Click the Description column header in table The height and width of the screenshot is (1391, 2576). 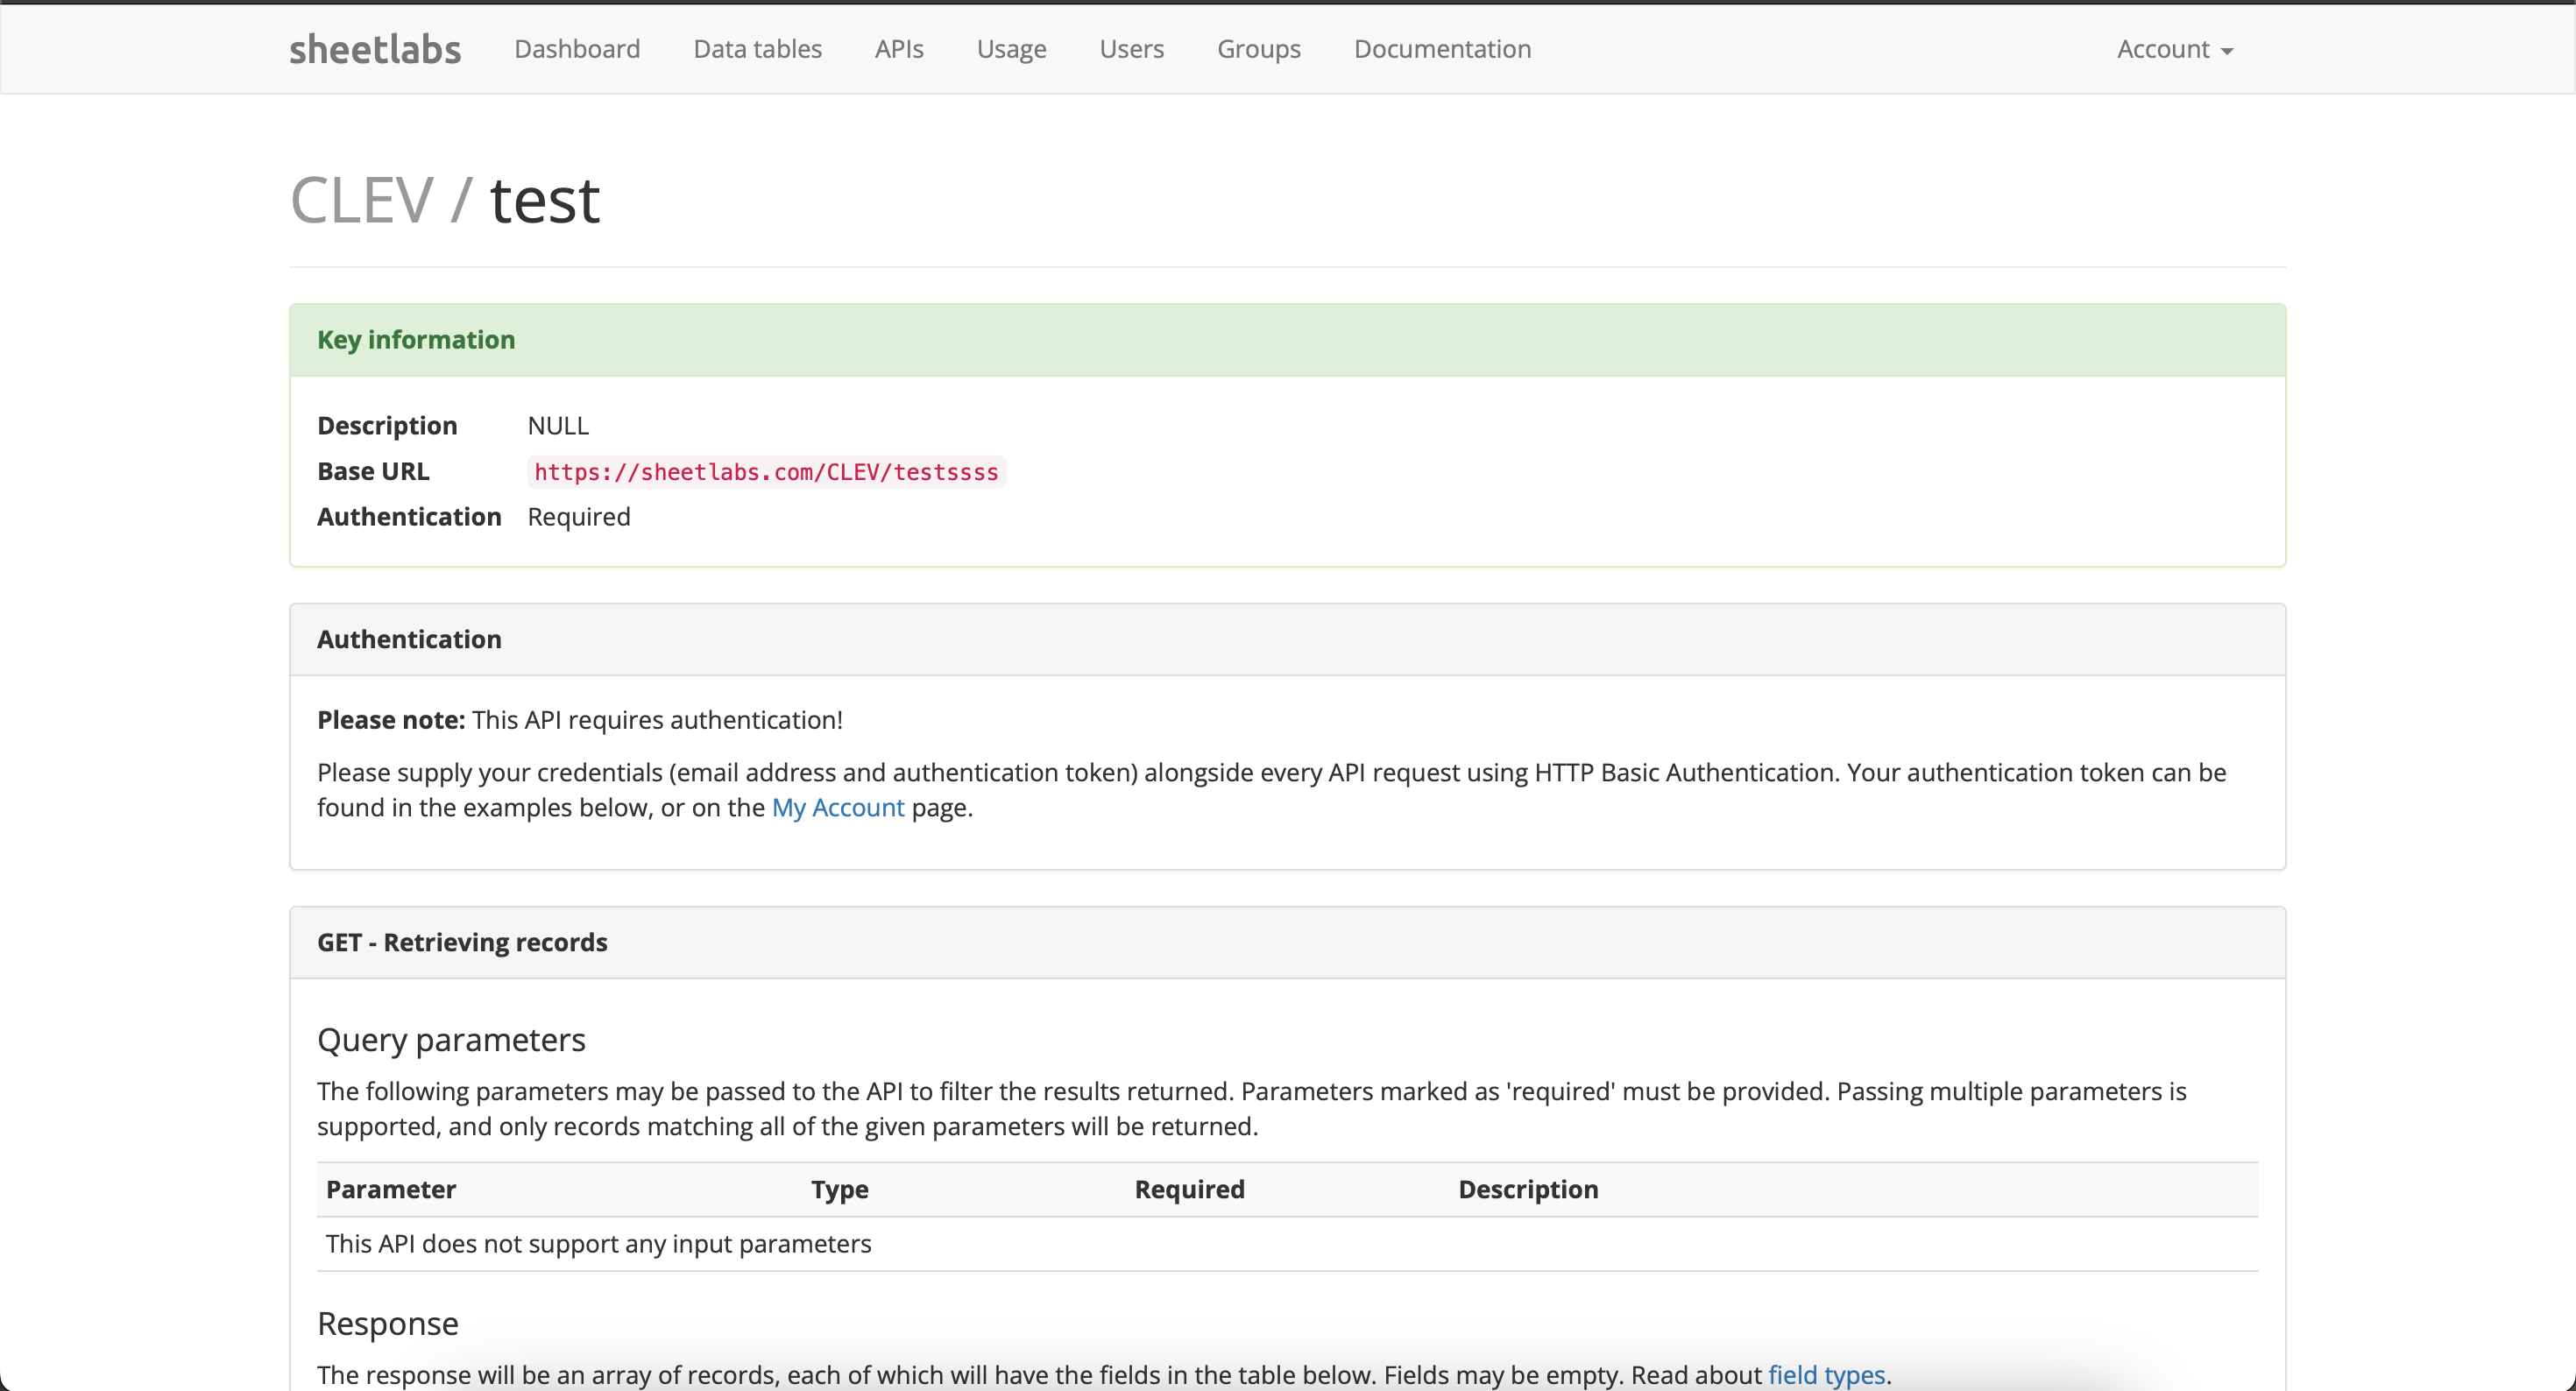[1528, 1189]
